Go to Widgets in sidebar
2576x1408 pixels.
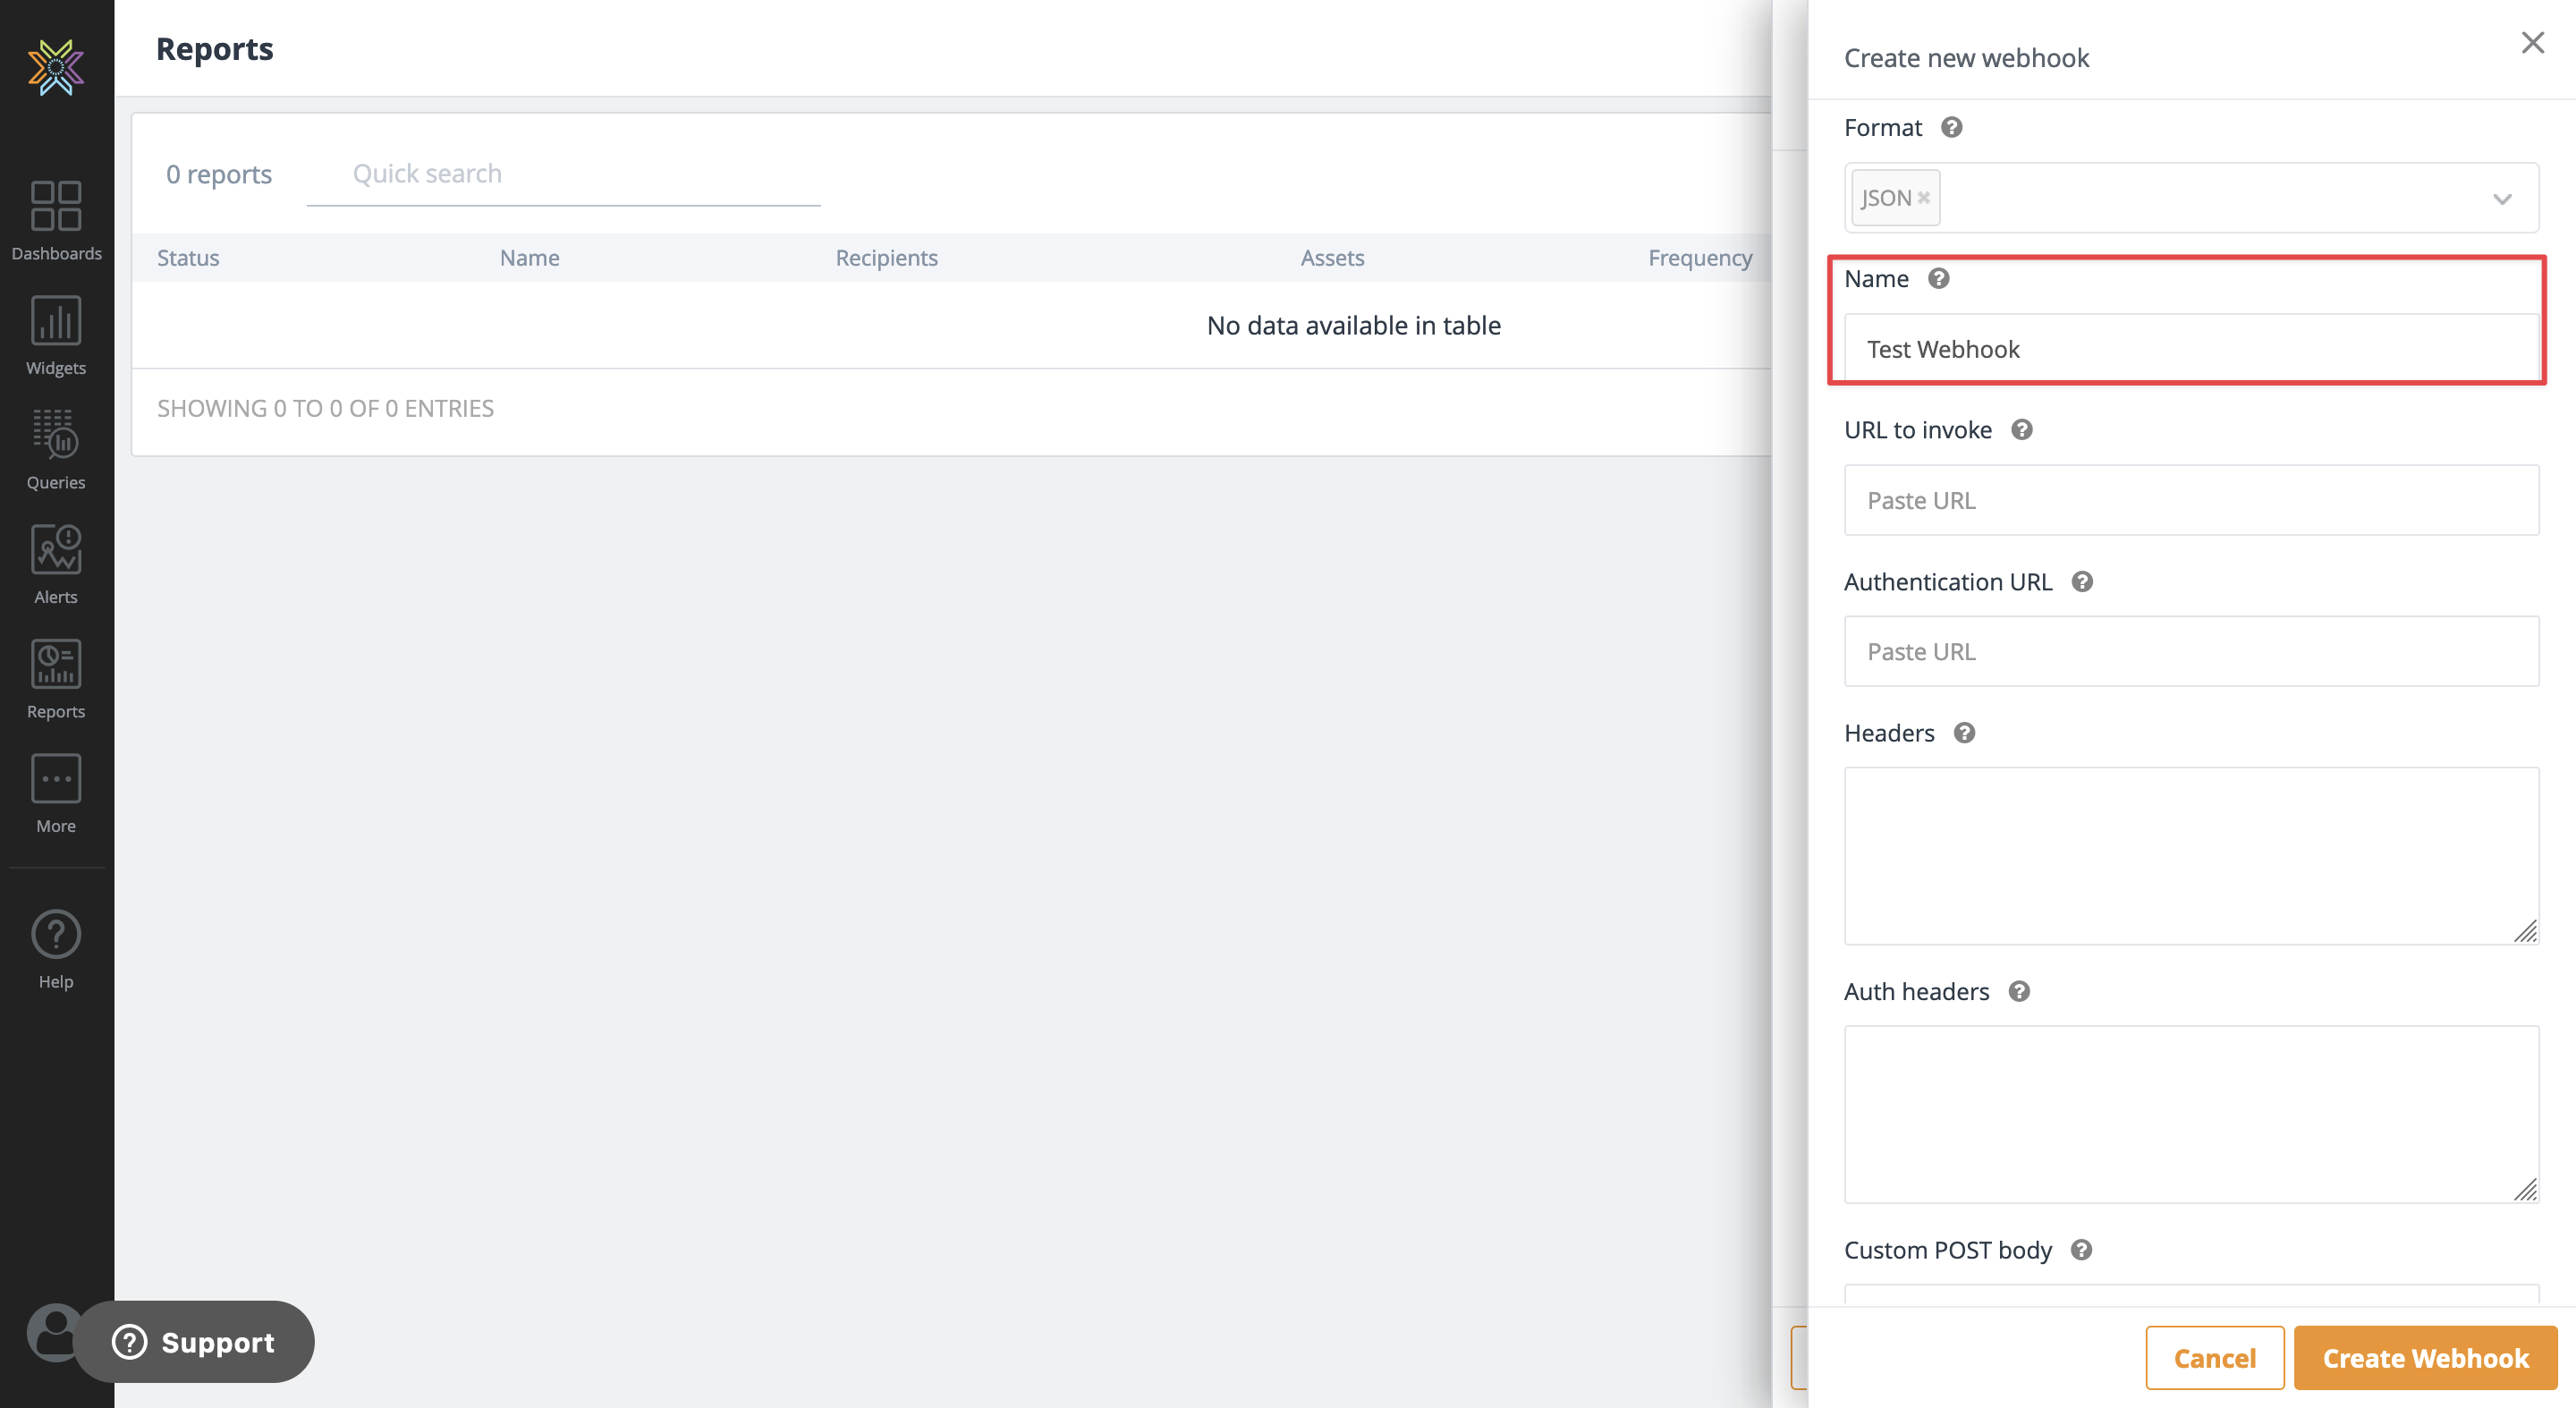(56, 321)
